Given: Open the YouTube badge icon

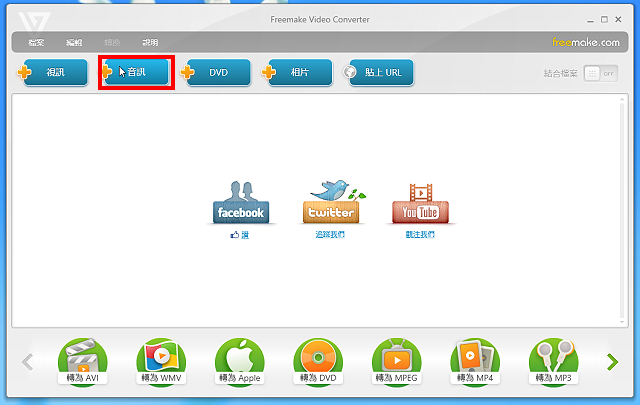Looking at the screenshot, I should [x=420, y=203].
